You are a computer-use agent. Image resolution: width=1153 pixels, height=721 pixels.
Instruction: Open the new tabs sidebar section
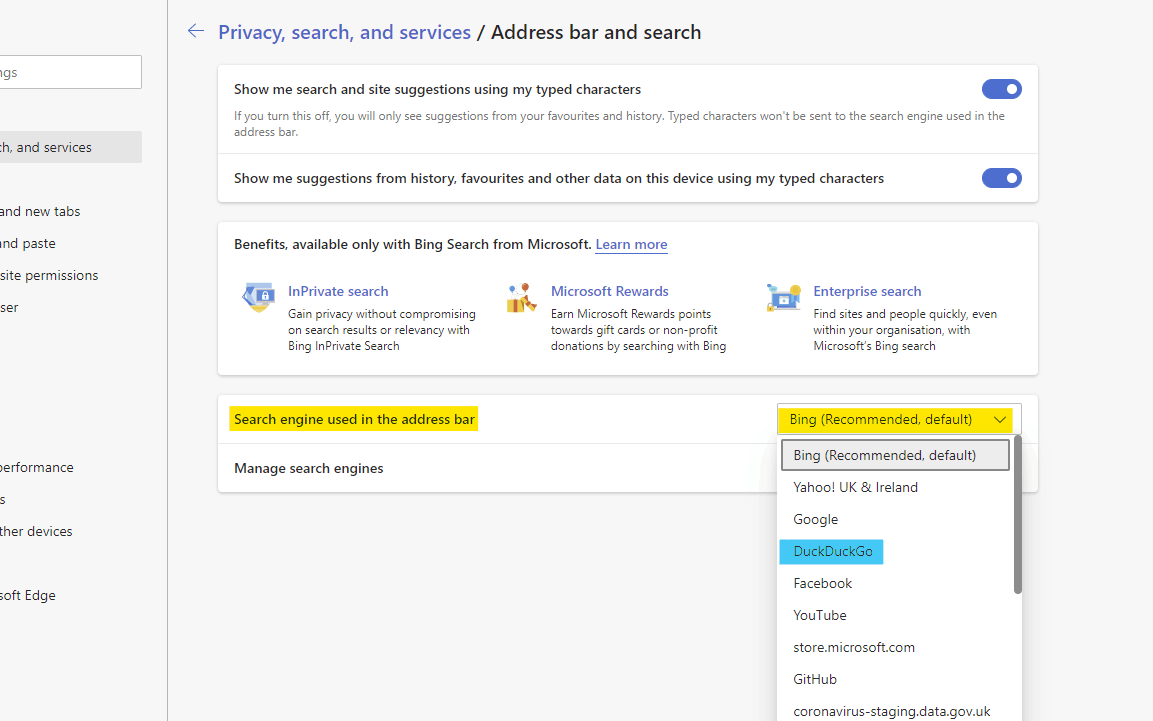click(40, 212)
